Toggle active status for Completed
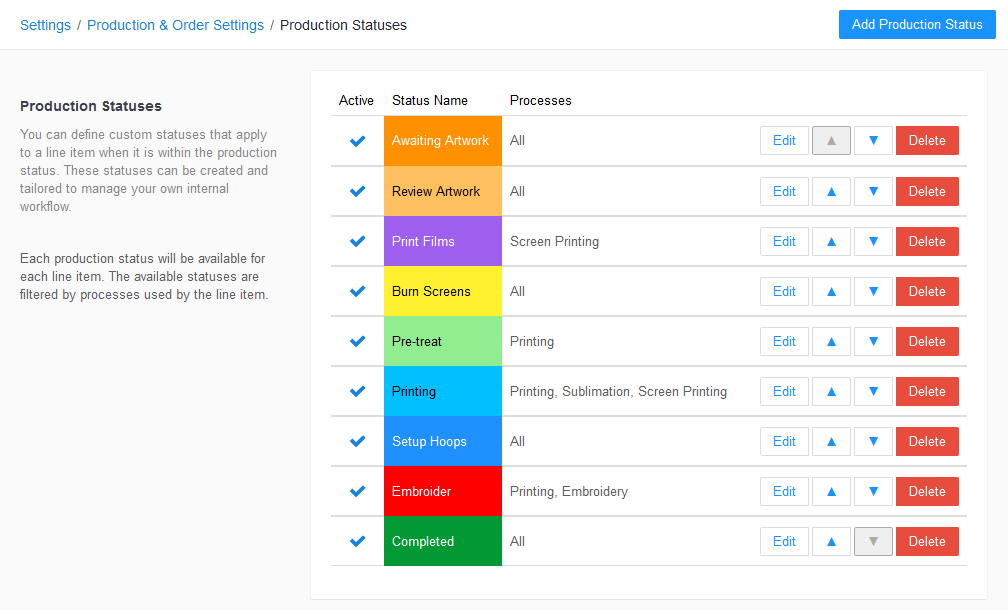1008x610 pixels. tap(357, 541)
